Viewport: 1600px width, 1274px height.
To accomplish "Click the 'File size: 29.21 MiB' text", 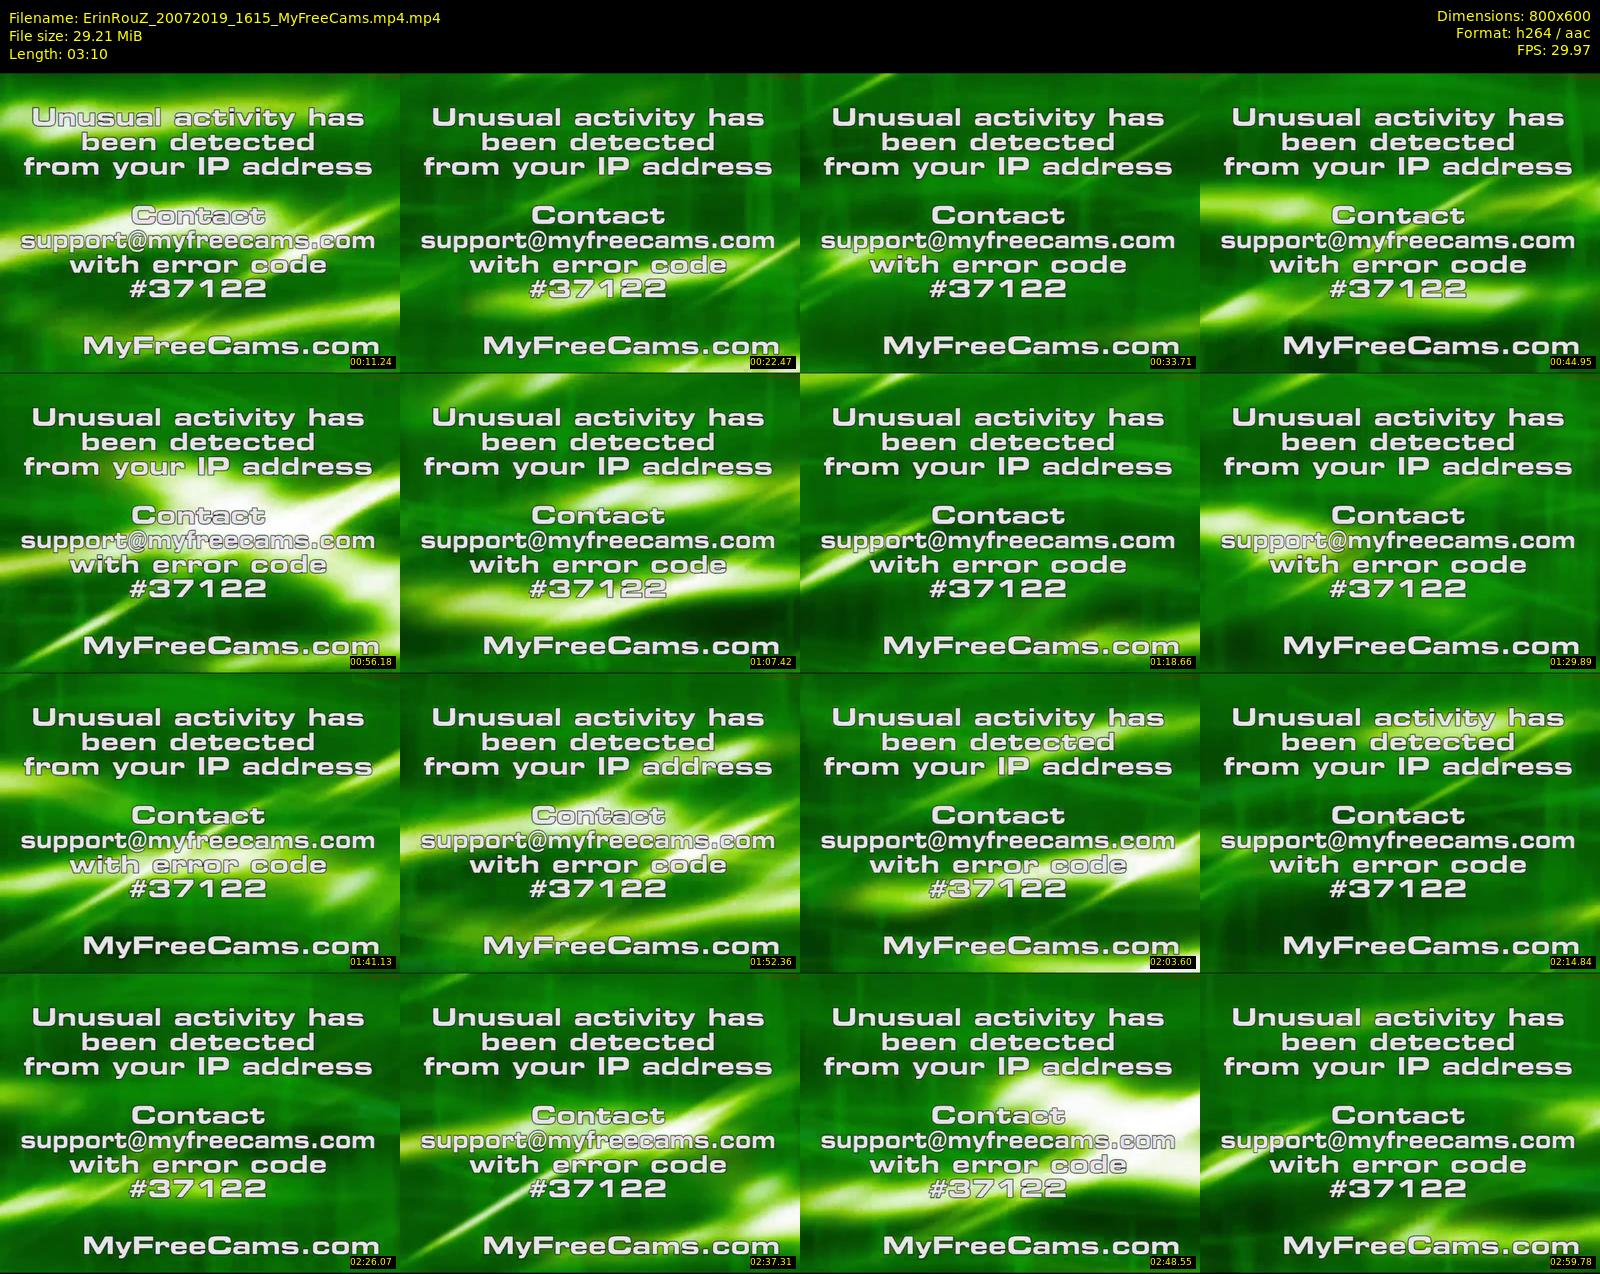I will pos(76,36).
